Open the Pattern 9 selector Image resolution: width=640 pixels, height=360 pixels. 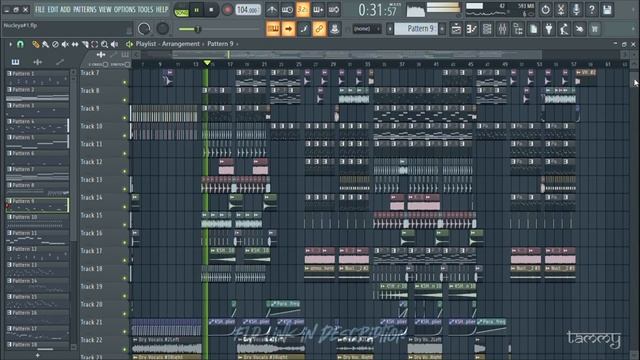(x=416, y=29)
